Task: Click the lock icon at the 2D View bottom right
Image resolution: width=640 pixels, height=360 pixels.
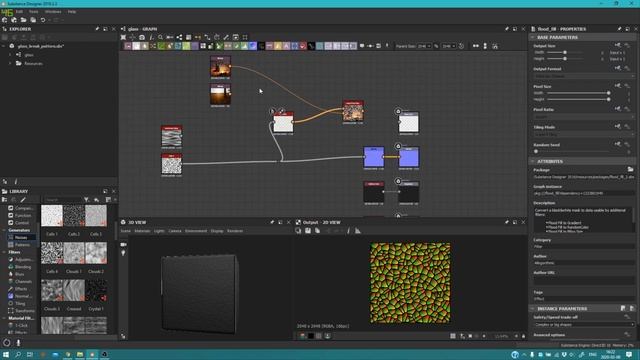Action: pos(524,336)
